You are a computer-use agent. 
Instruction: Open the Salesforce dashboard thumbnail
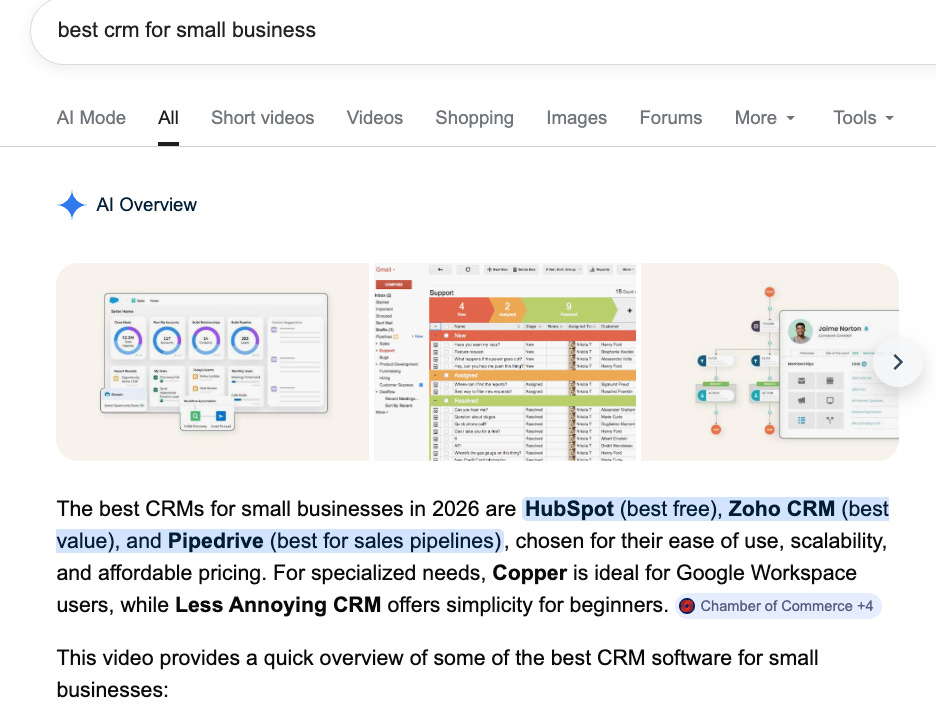[213, 362]
